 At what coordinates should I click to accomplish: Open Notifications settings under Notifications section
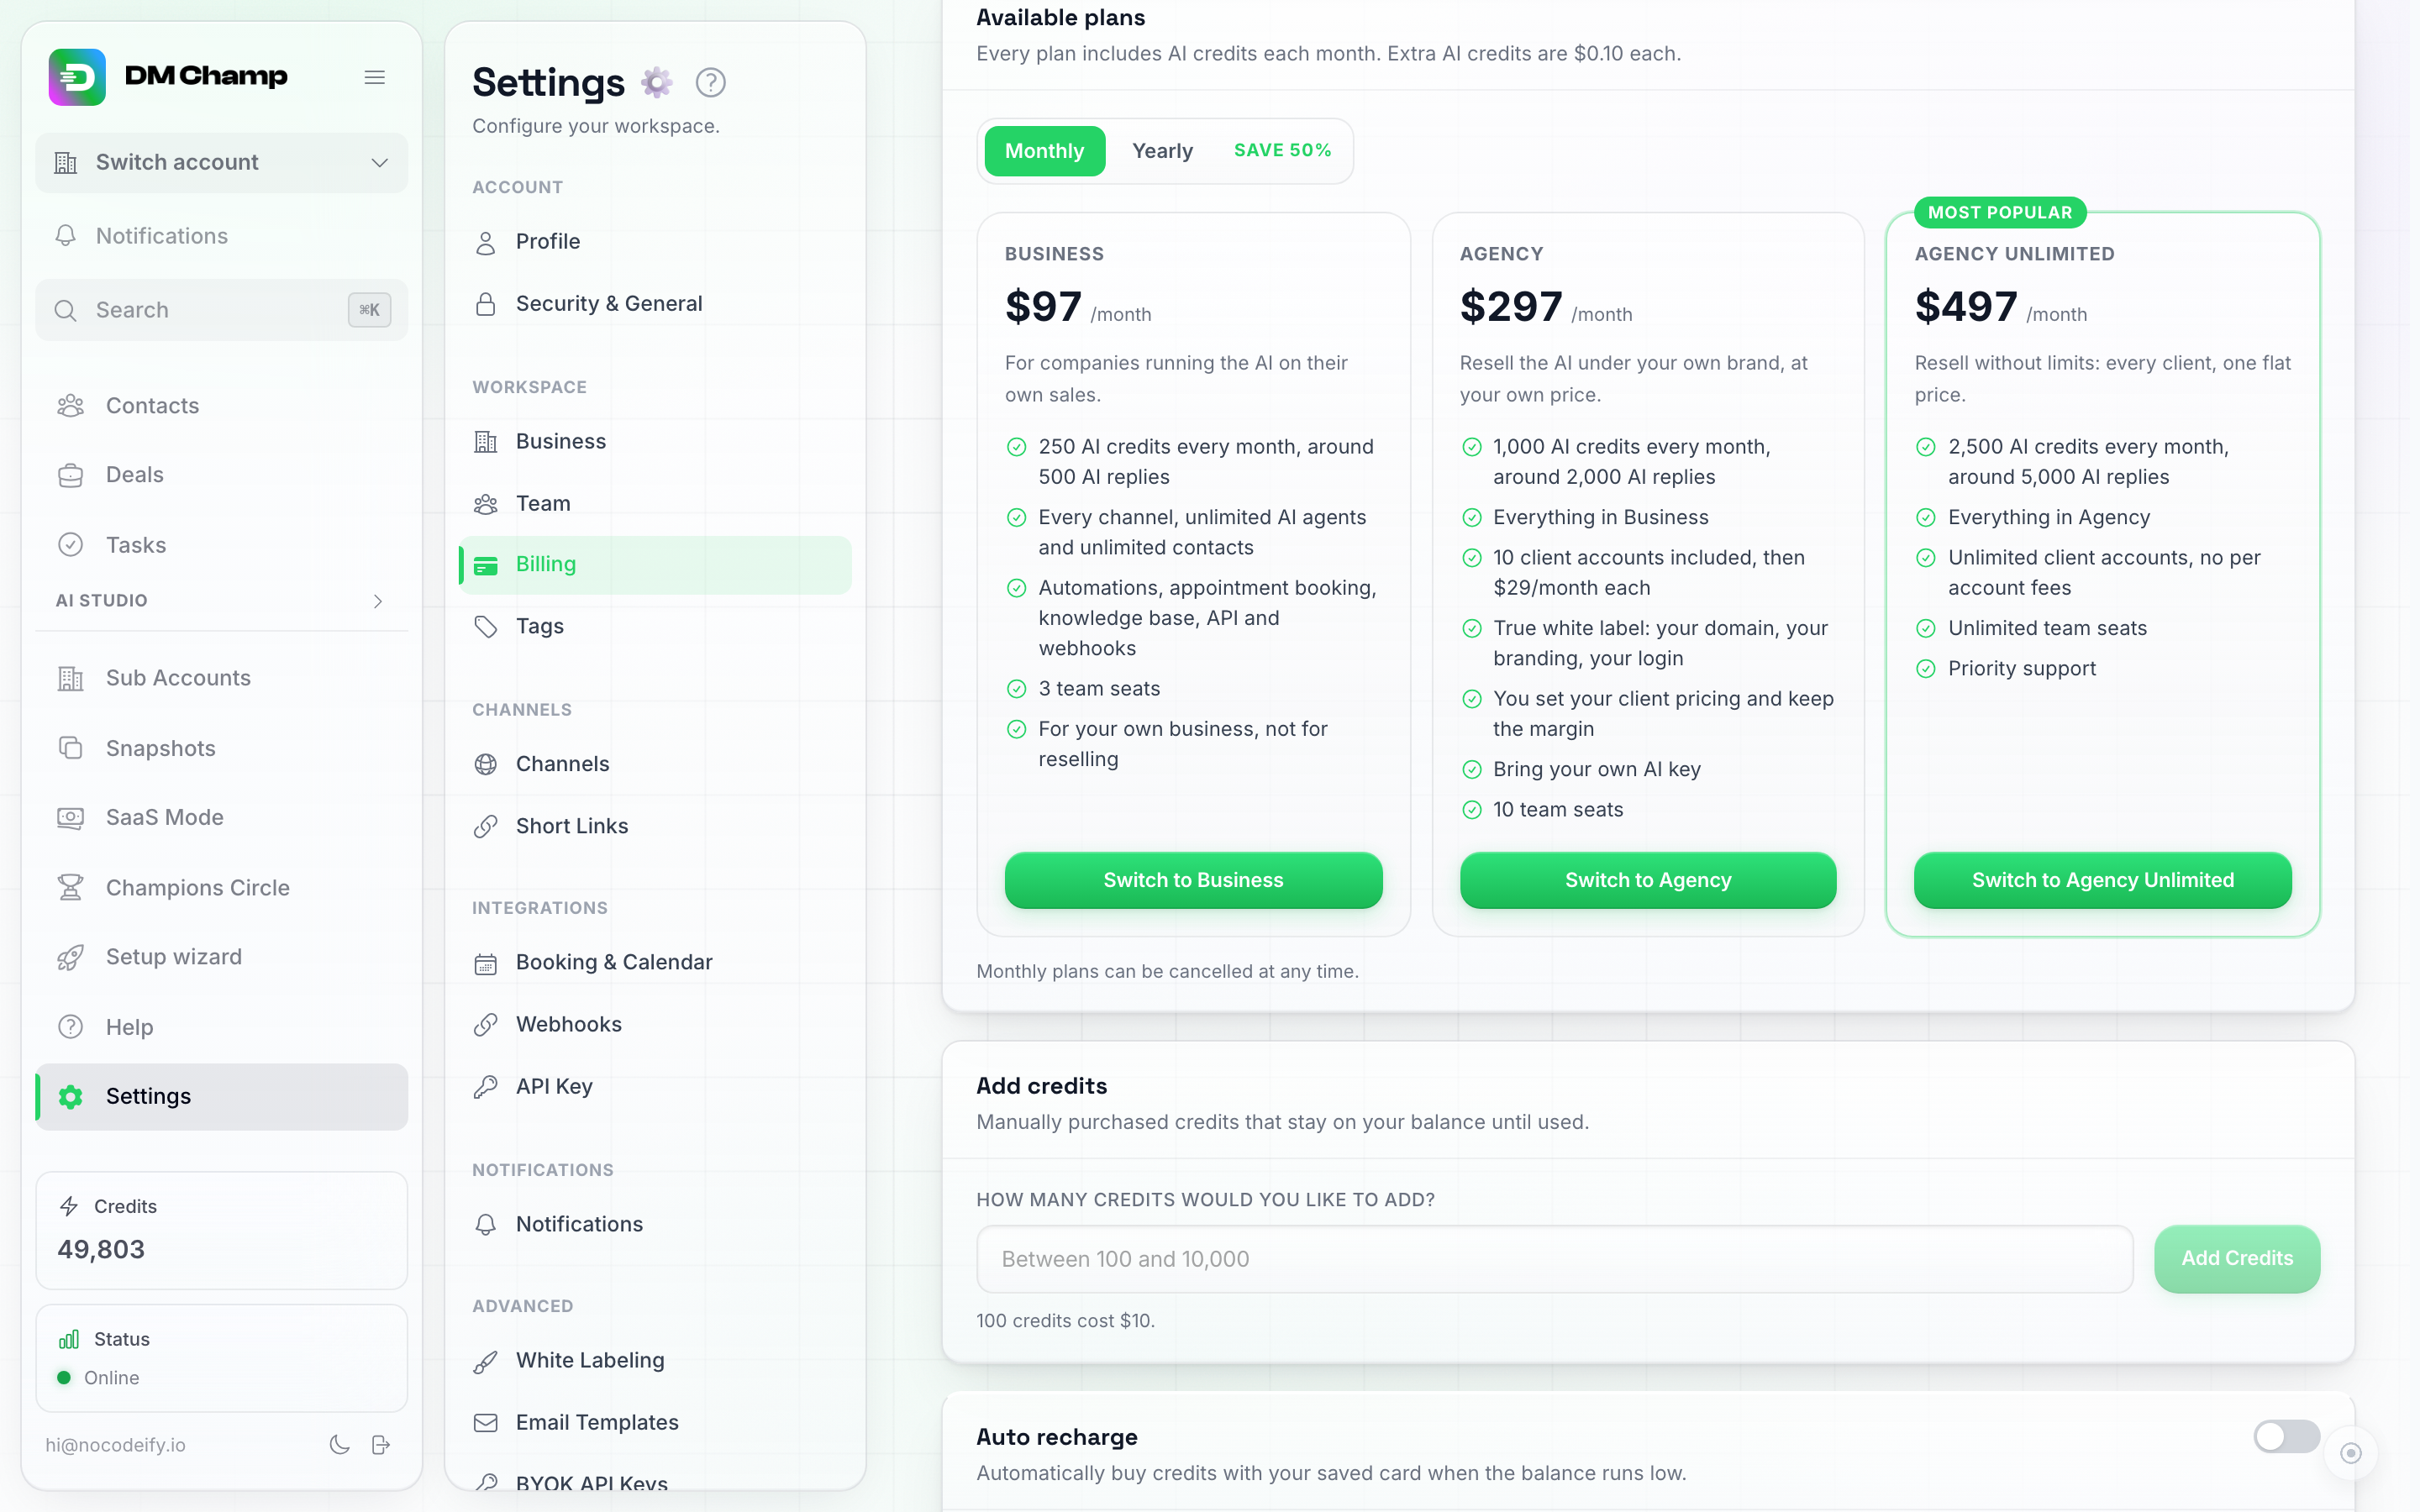(655, 1224)
